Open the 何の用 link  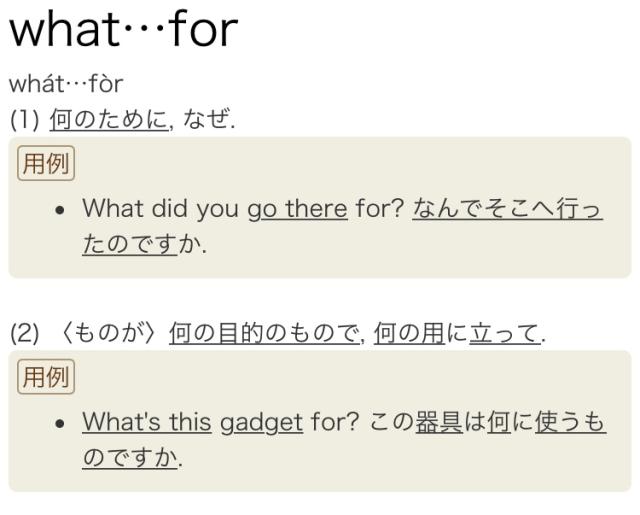point(409,333)
